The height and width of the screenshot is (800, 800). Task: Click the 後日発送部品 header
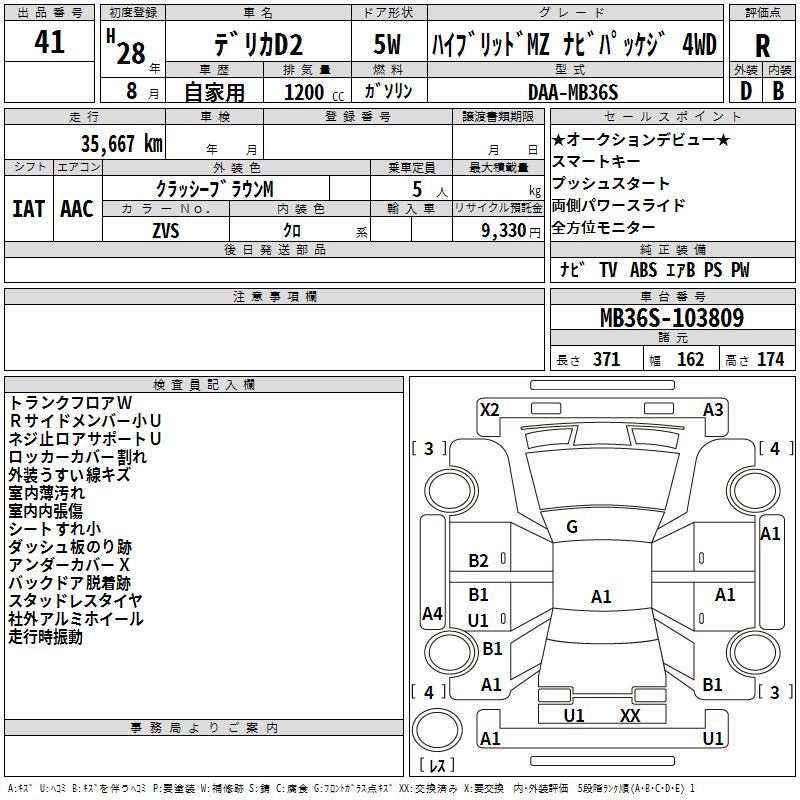274,249
